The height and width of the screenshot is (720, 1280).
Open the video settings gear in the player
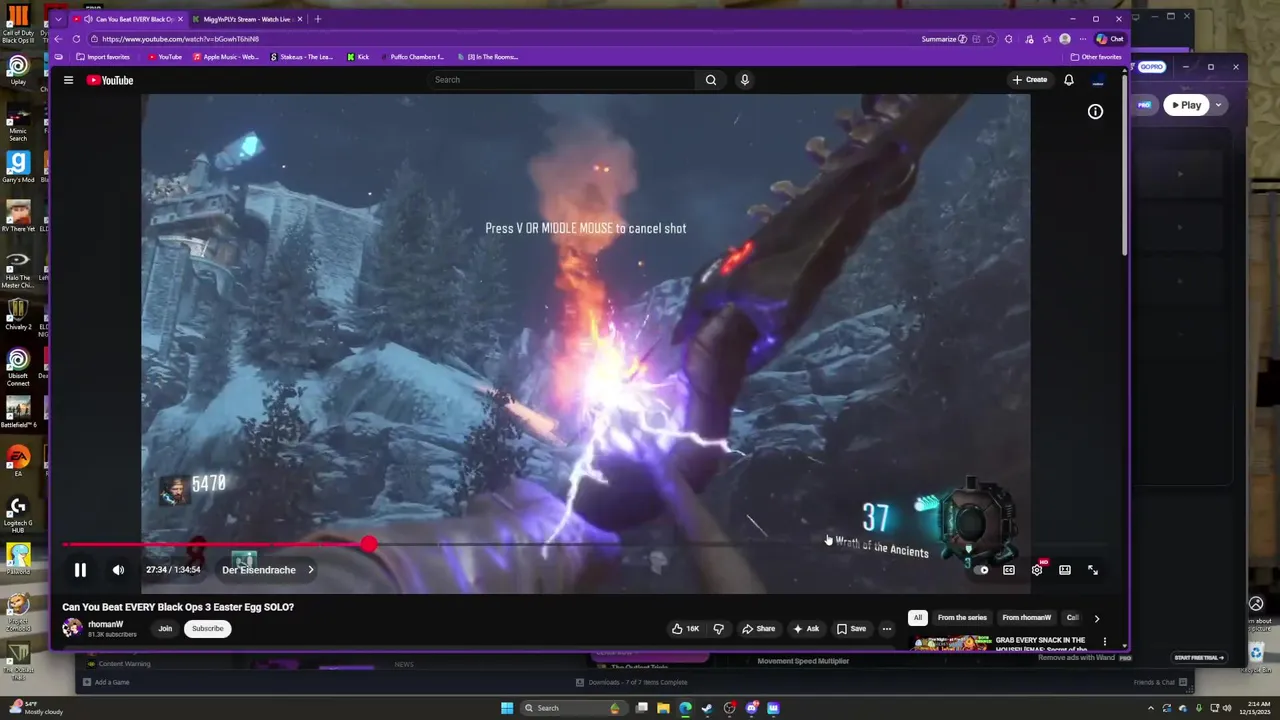(x=1037, y=570)
